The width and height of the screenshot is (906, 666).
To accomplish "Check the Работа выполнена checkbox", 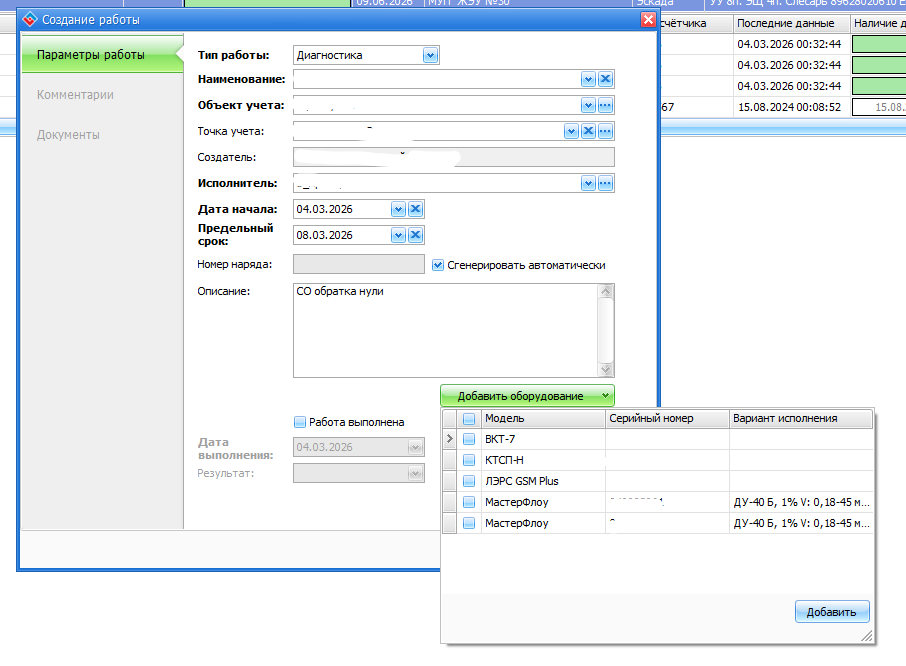I will 299,422.
